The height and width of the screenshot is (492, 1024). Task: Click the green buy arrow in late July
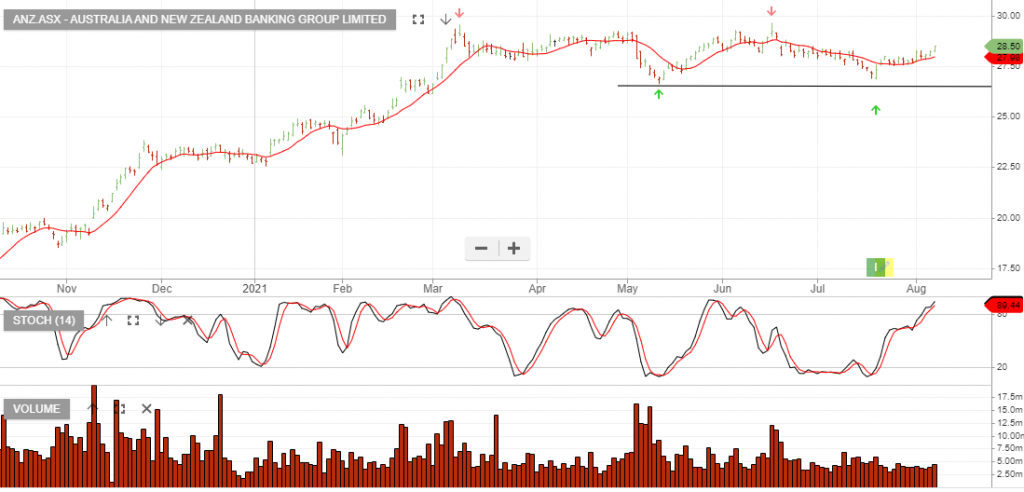coord(876,110)
